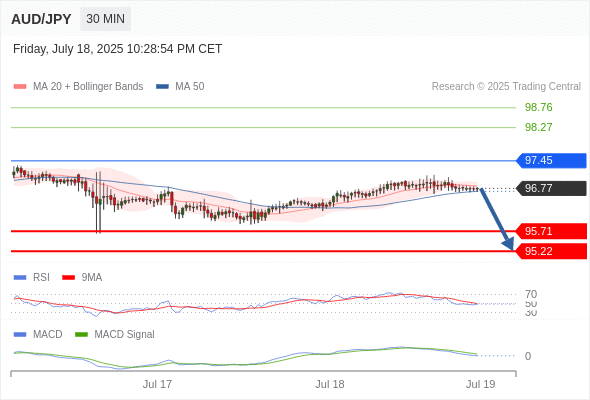Click the 30 MIN timeframe button
The width and height of the screenshot is (590, 400).
click(x=105, y=19)
